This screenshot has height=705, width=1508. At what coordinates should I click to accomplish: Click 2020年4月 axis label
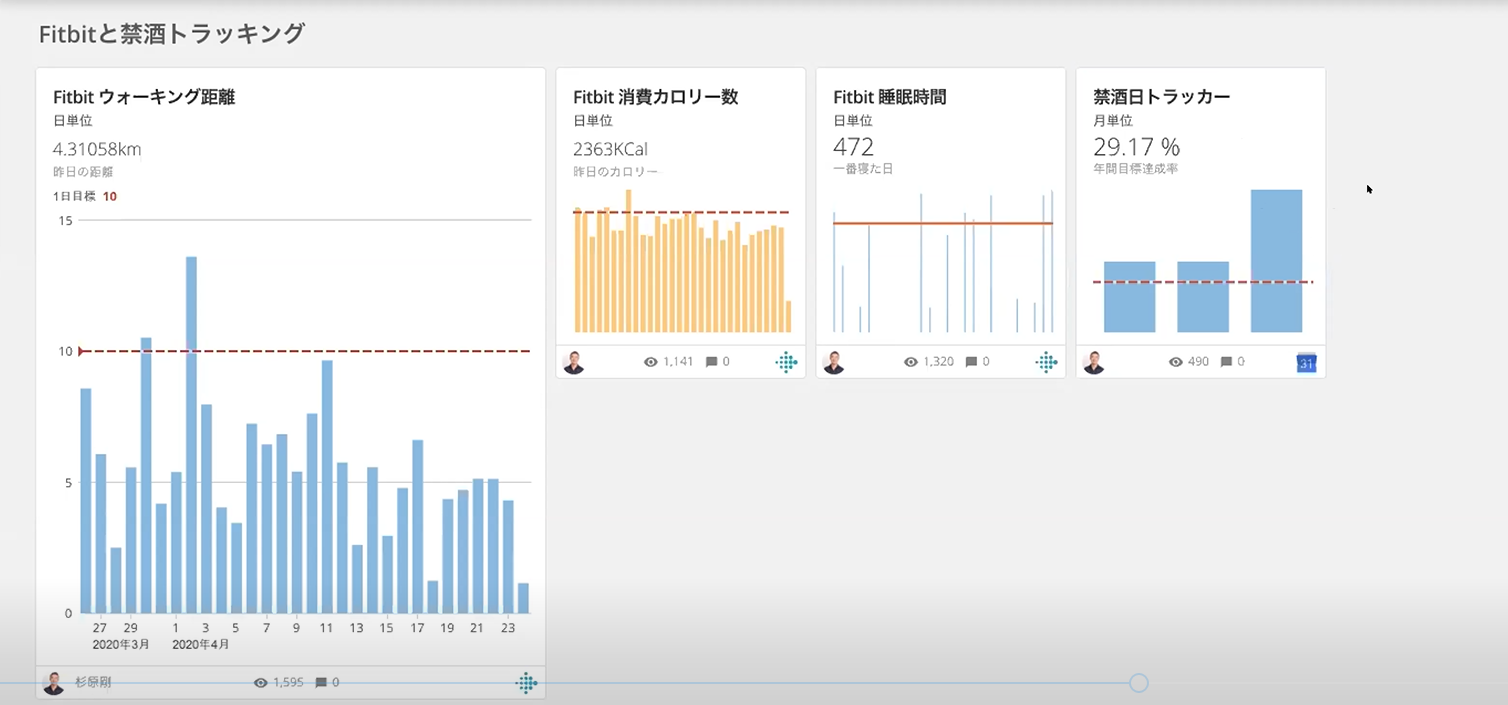click(x=200, y=645)
